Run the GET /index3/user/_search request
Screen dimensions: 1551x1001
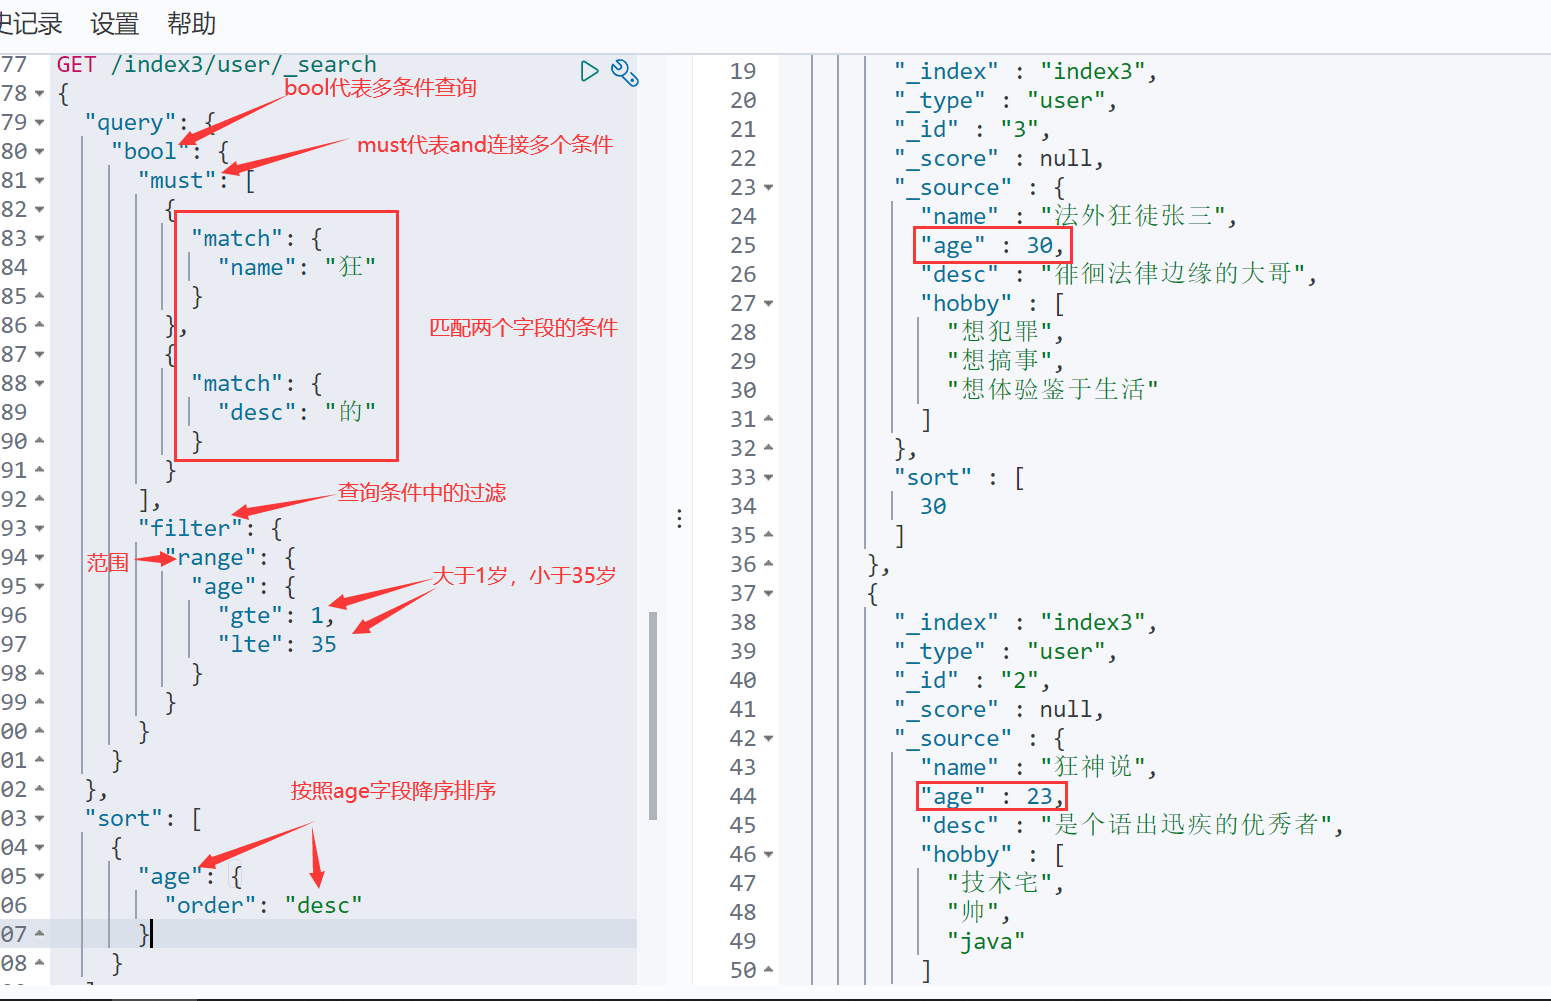tap(589, 71)
